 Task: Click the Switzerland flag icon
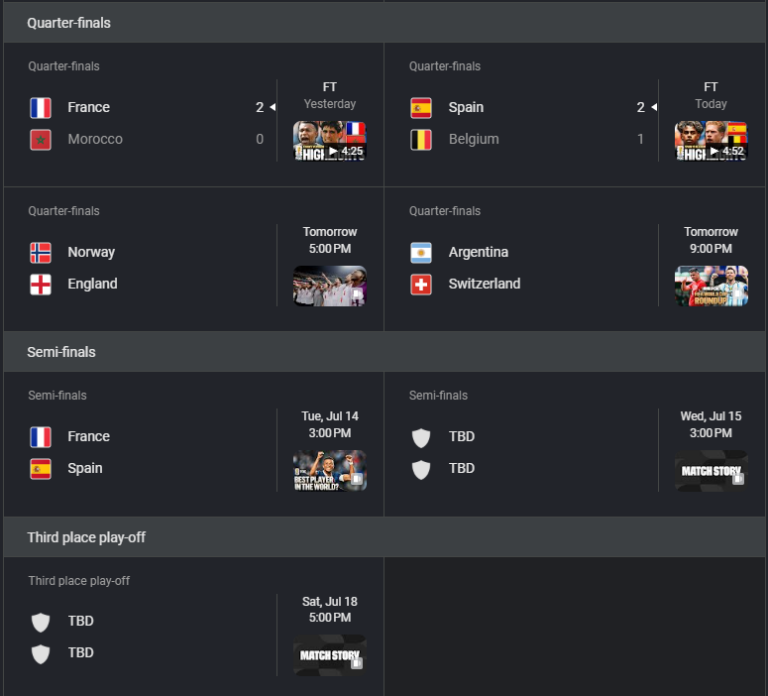pos(421,285)
